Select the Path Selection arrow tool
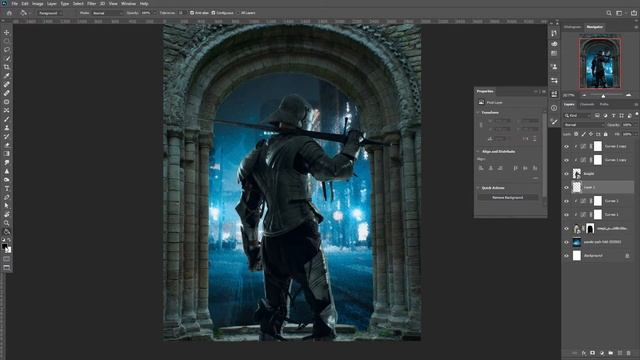The height and width of the screenshot is (360, 640). pyautogui.click(x=7, y=205)
